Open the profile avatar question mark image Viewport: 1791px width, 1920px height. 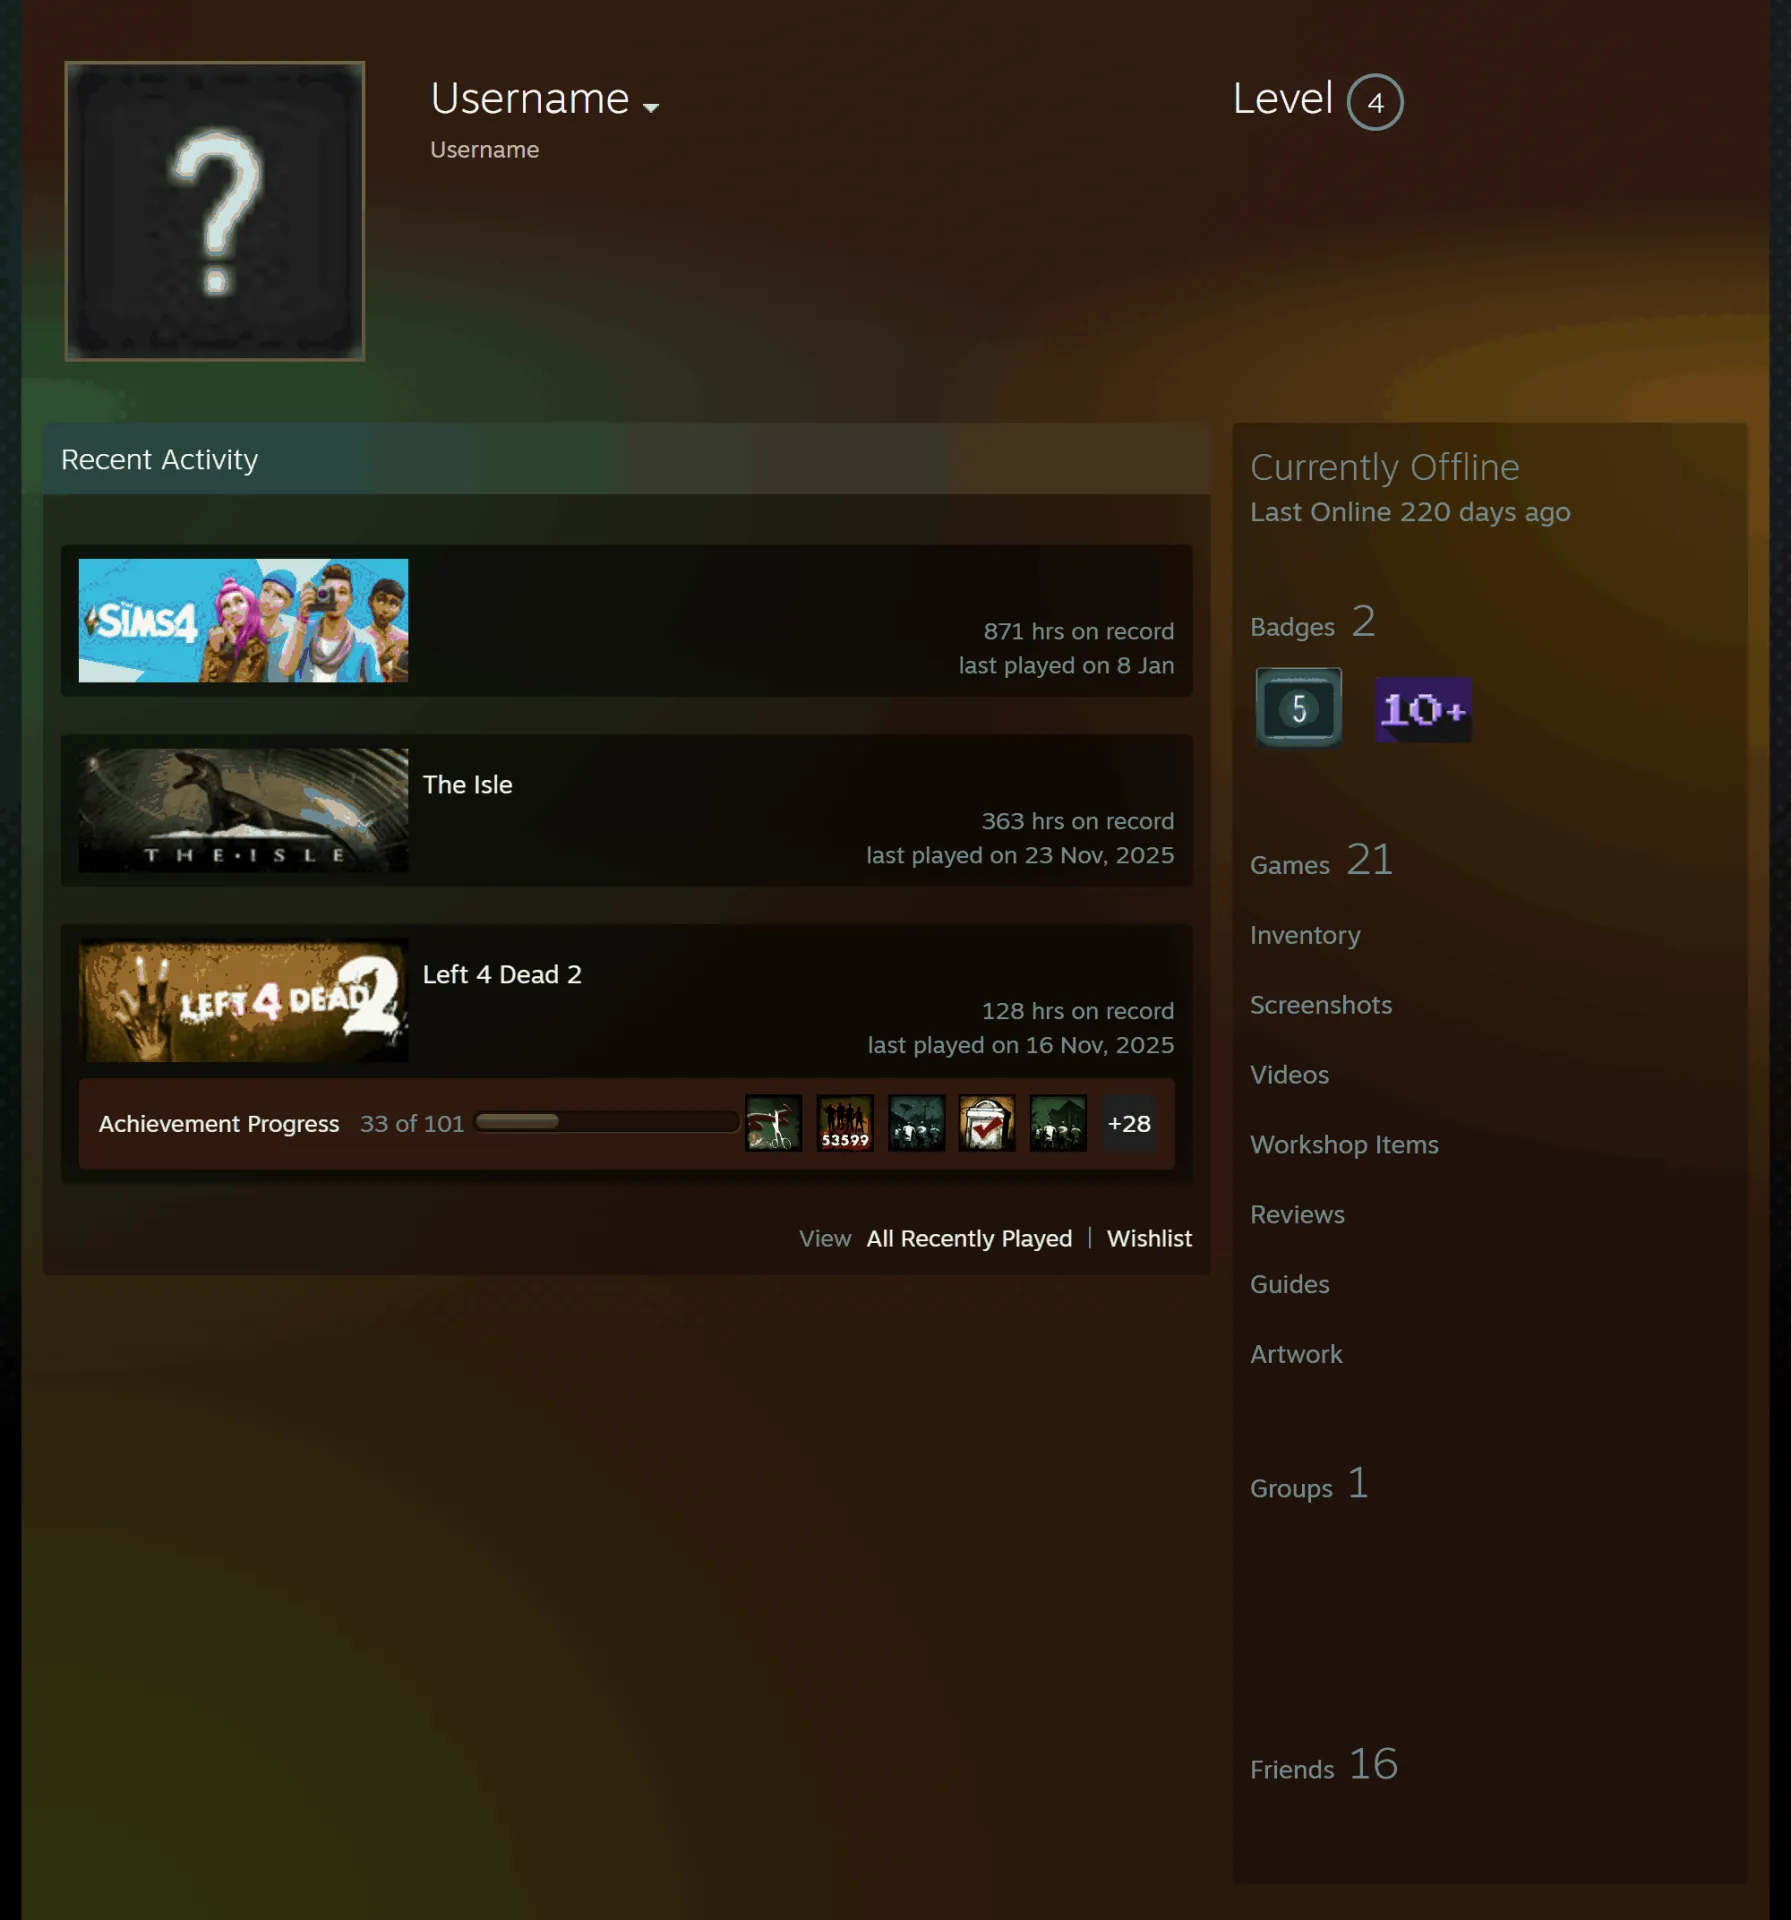pos(215,211)
